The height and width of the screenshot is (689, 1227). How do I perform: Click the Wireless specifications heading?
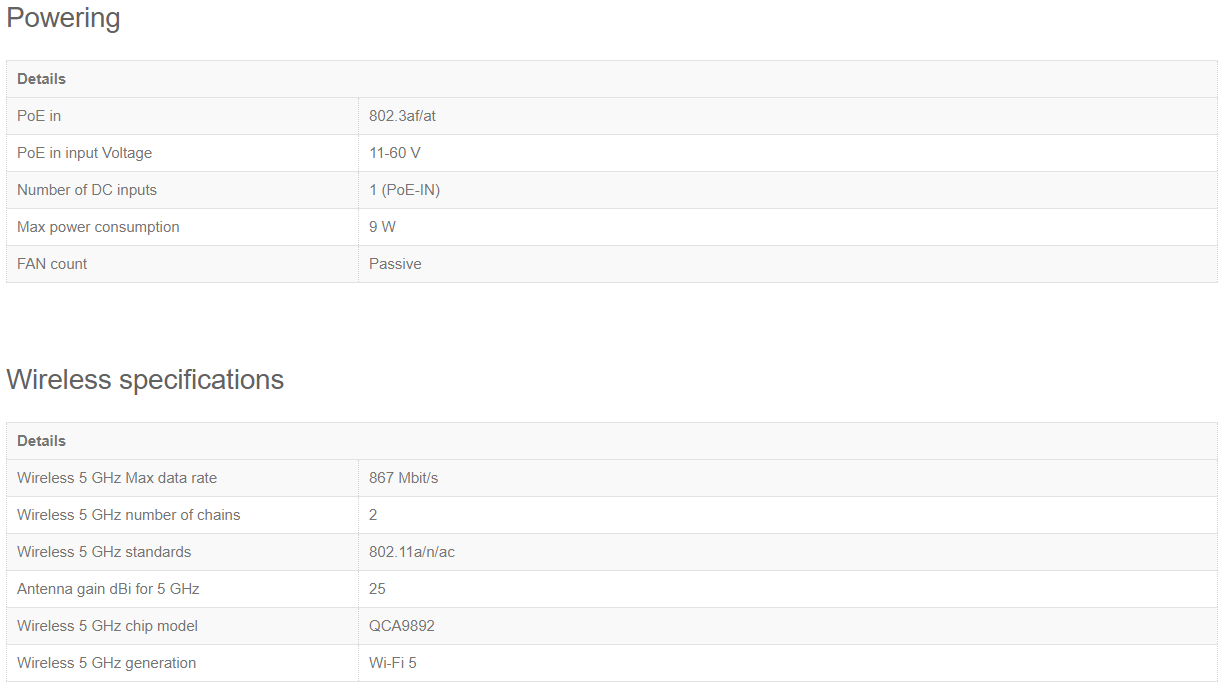point(145,380)
